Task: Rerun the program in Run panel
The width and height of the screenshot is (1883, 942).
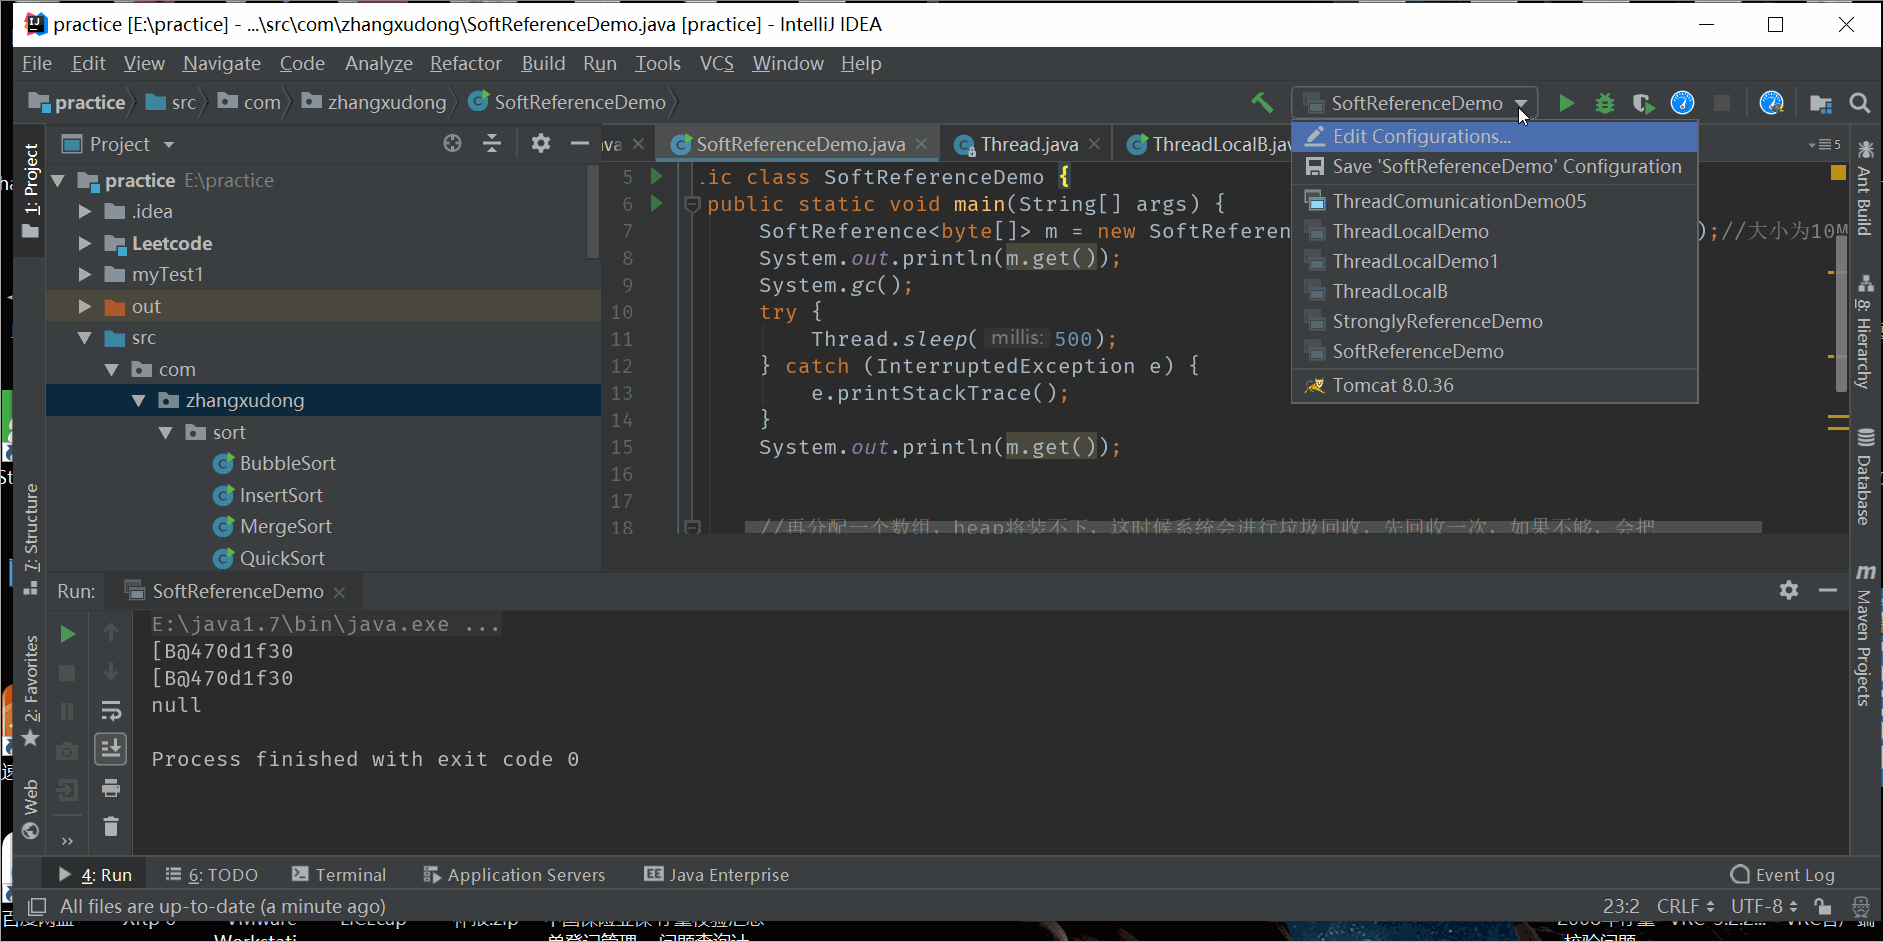Action: [68, 634]
